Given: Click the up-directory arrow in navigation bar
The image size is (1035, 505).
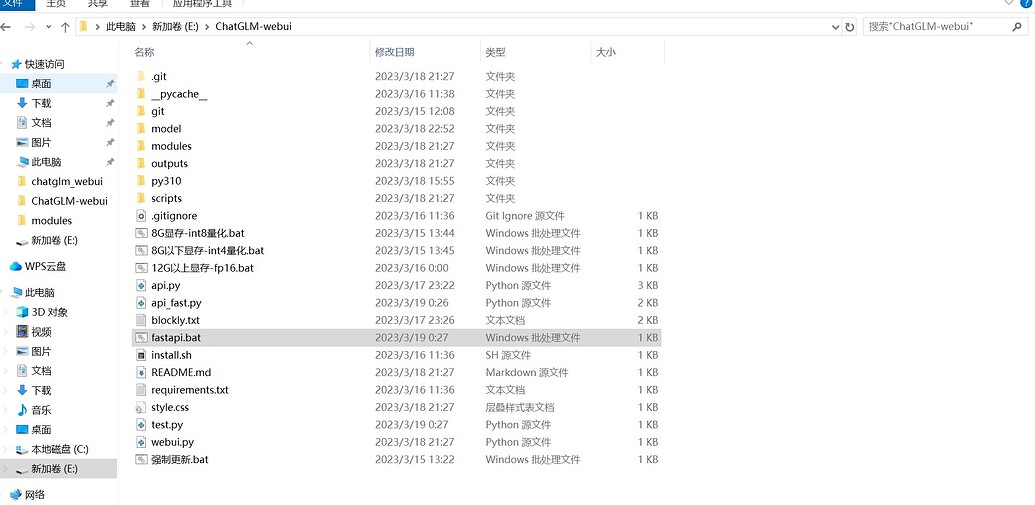Looking at the screenshot, I should pos(65,27).
